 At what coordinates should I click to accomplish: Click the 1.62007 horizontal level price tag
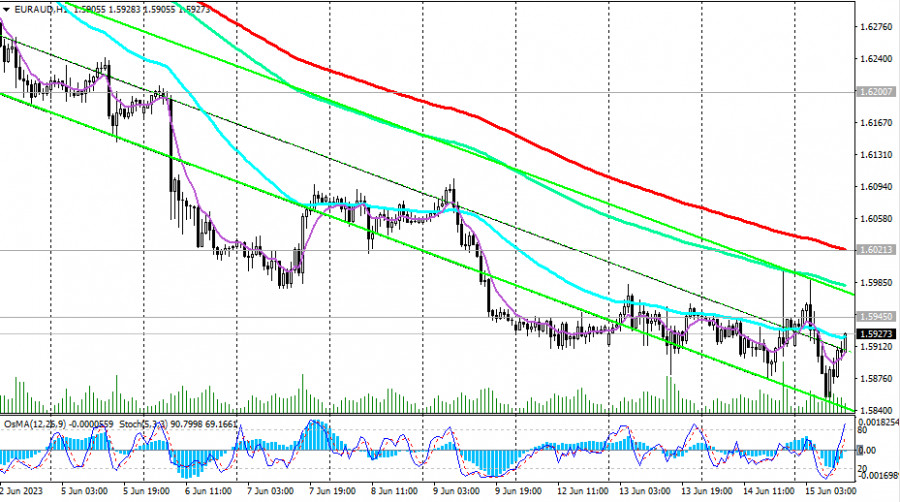875,92
